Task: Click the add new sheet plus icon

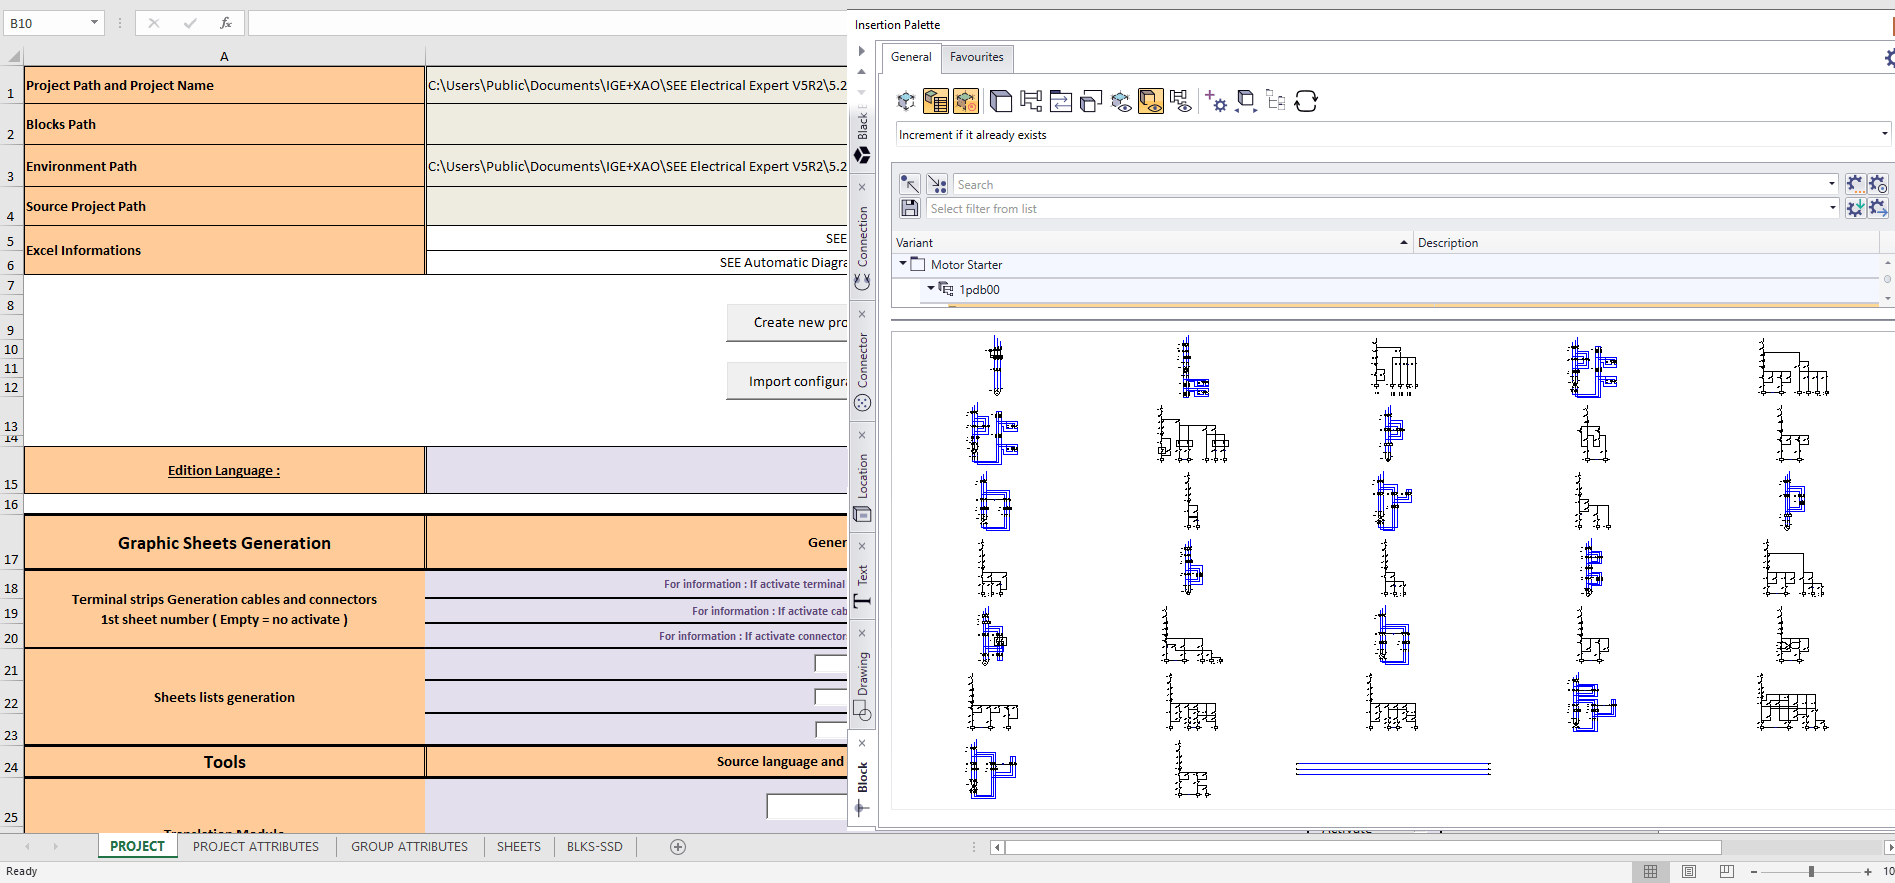Action: point(678,847)
